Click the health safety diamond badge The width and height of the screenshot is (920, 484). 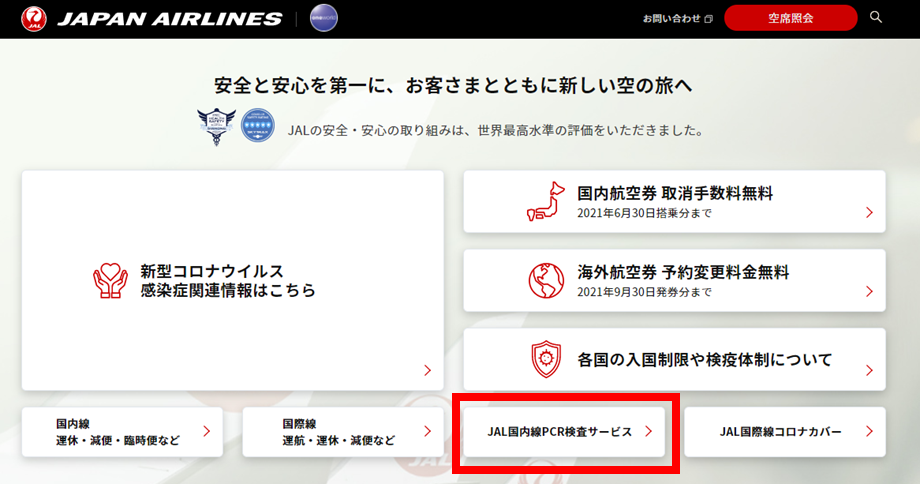pyautogui.click(x=217, y=126)
